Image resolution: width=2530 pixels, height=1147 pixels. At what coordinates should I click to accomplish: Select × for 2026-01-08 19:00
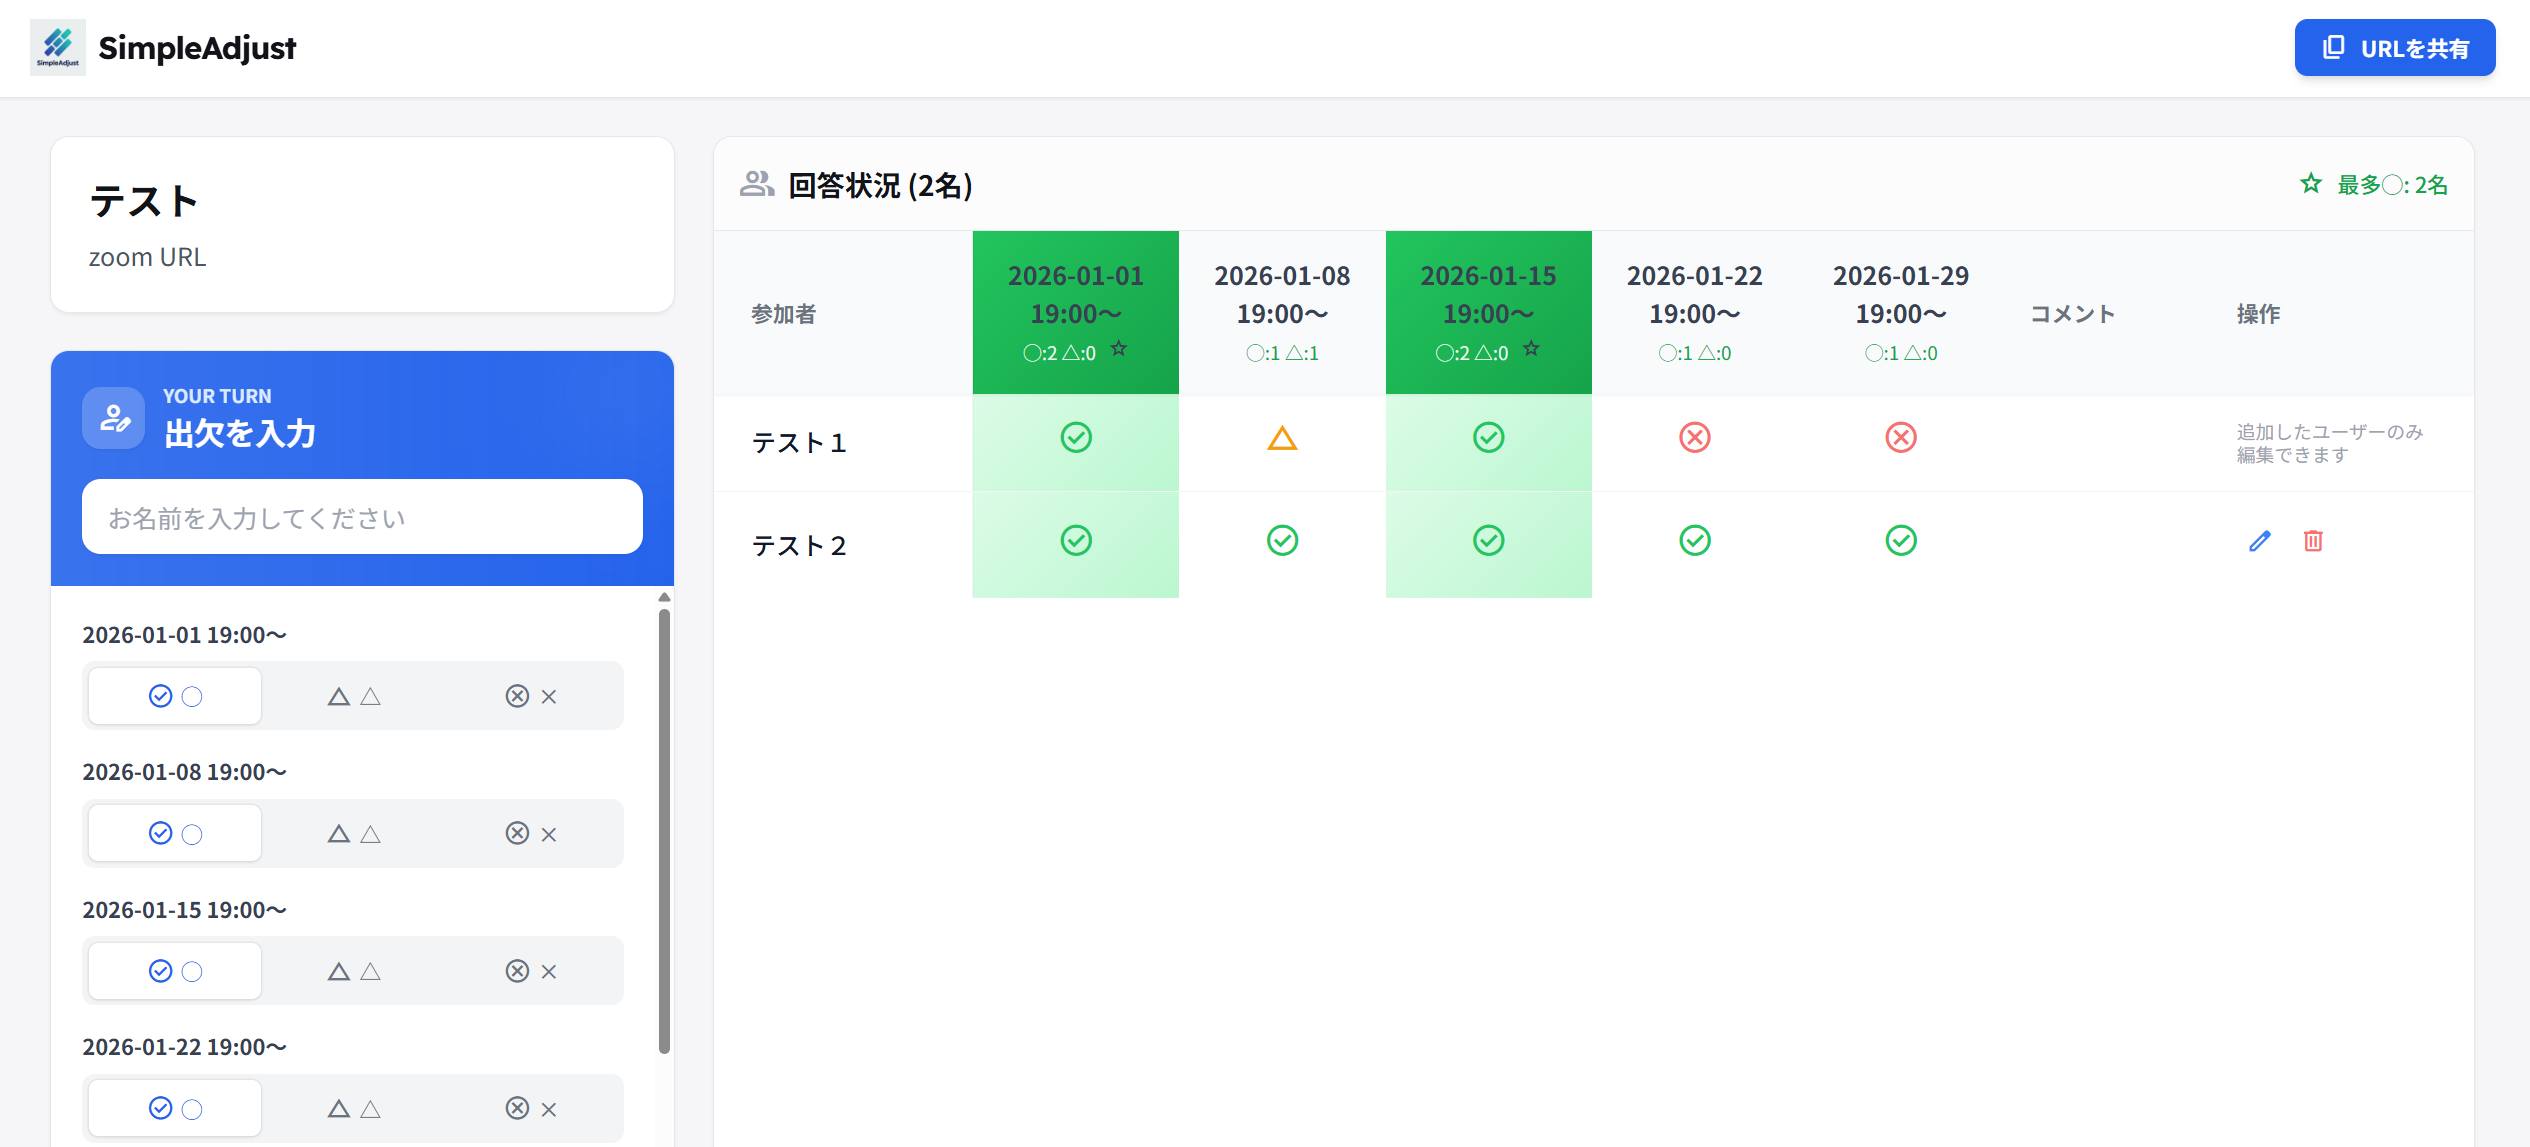click(528, 832)
